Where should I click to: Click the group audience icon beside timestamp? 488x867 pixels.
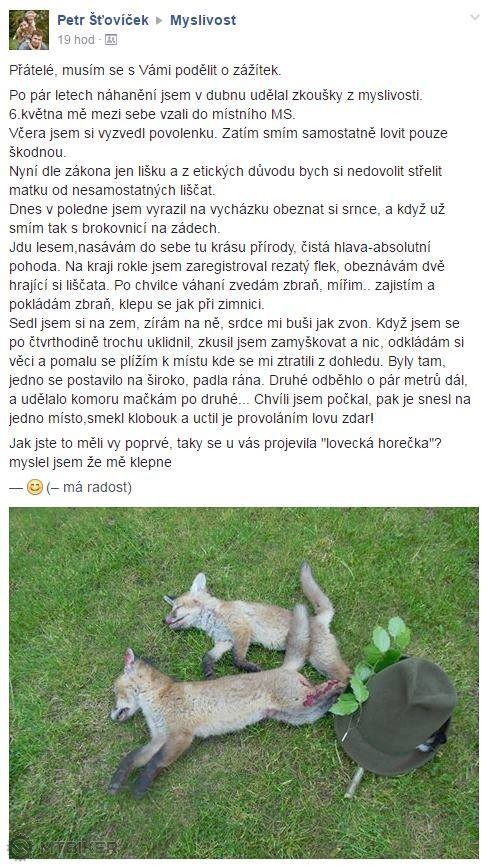tap(111, 40)
